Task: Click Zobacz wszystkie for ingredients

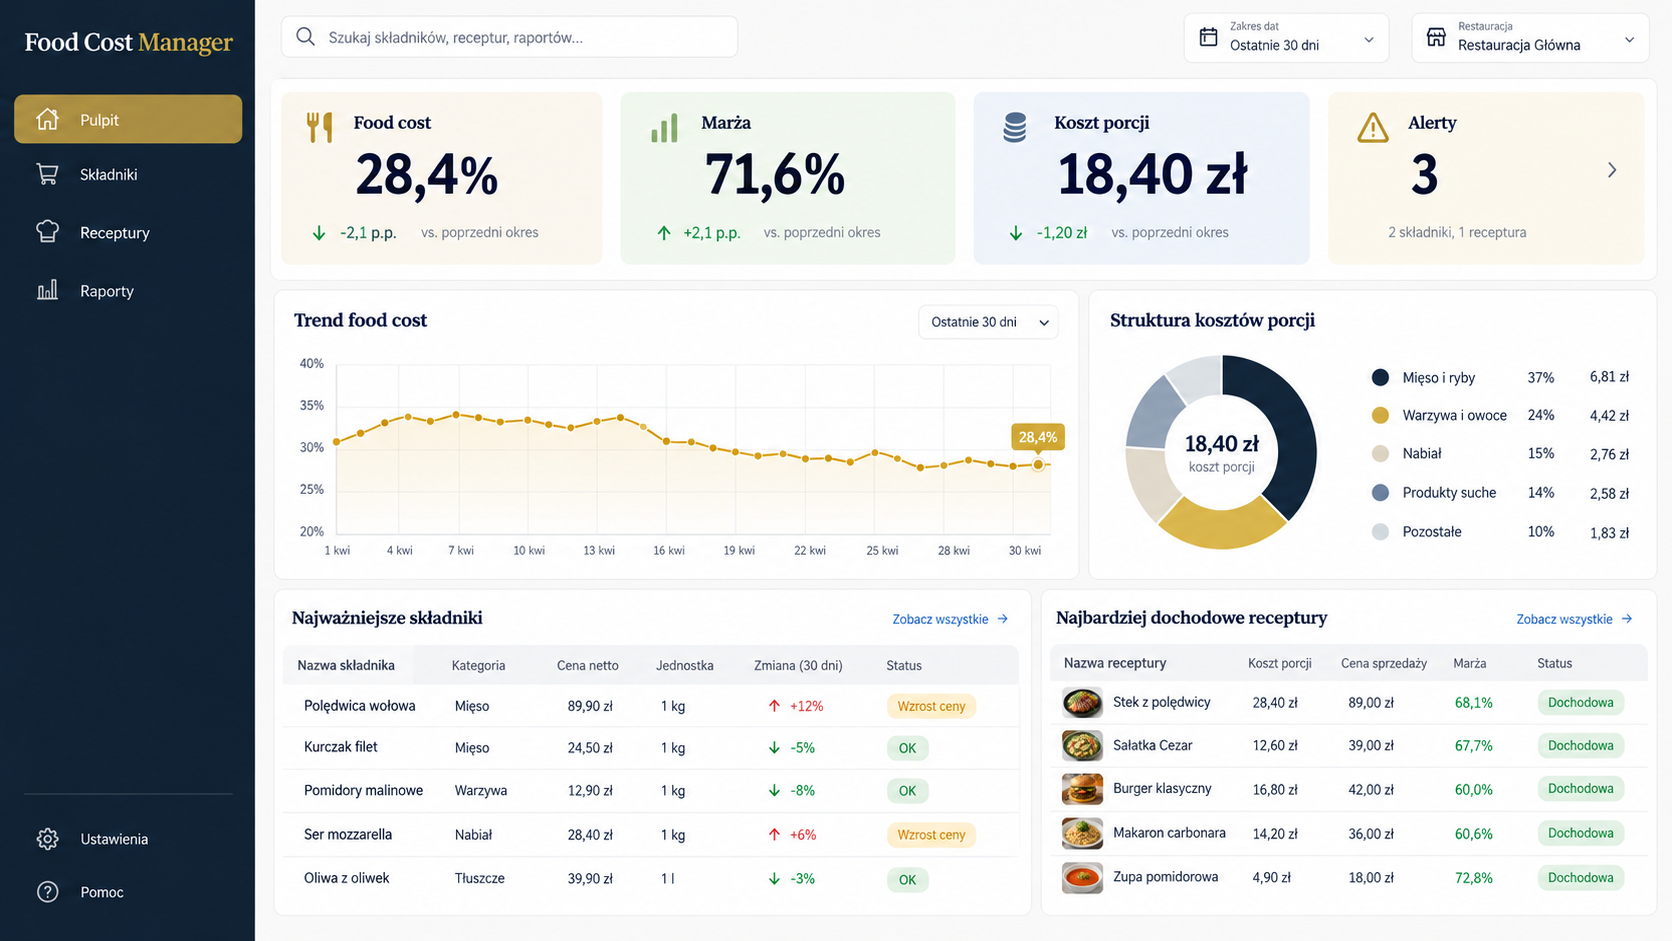Action: point(950,619)
